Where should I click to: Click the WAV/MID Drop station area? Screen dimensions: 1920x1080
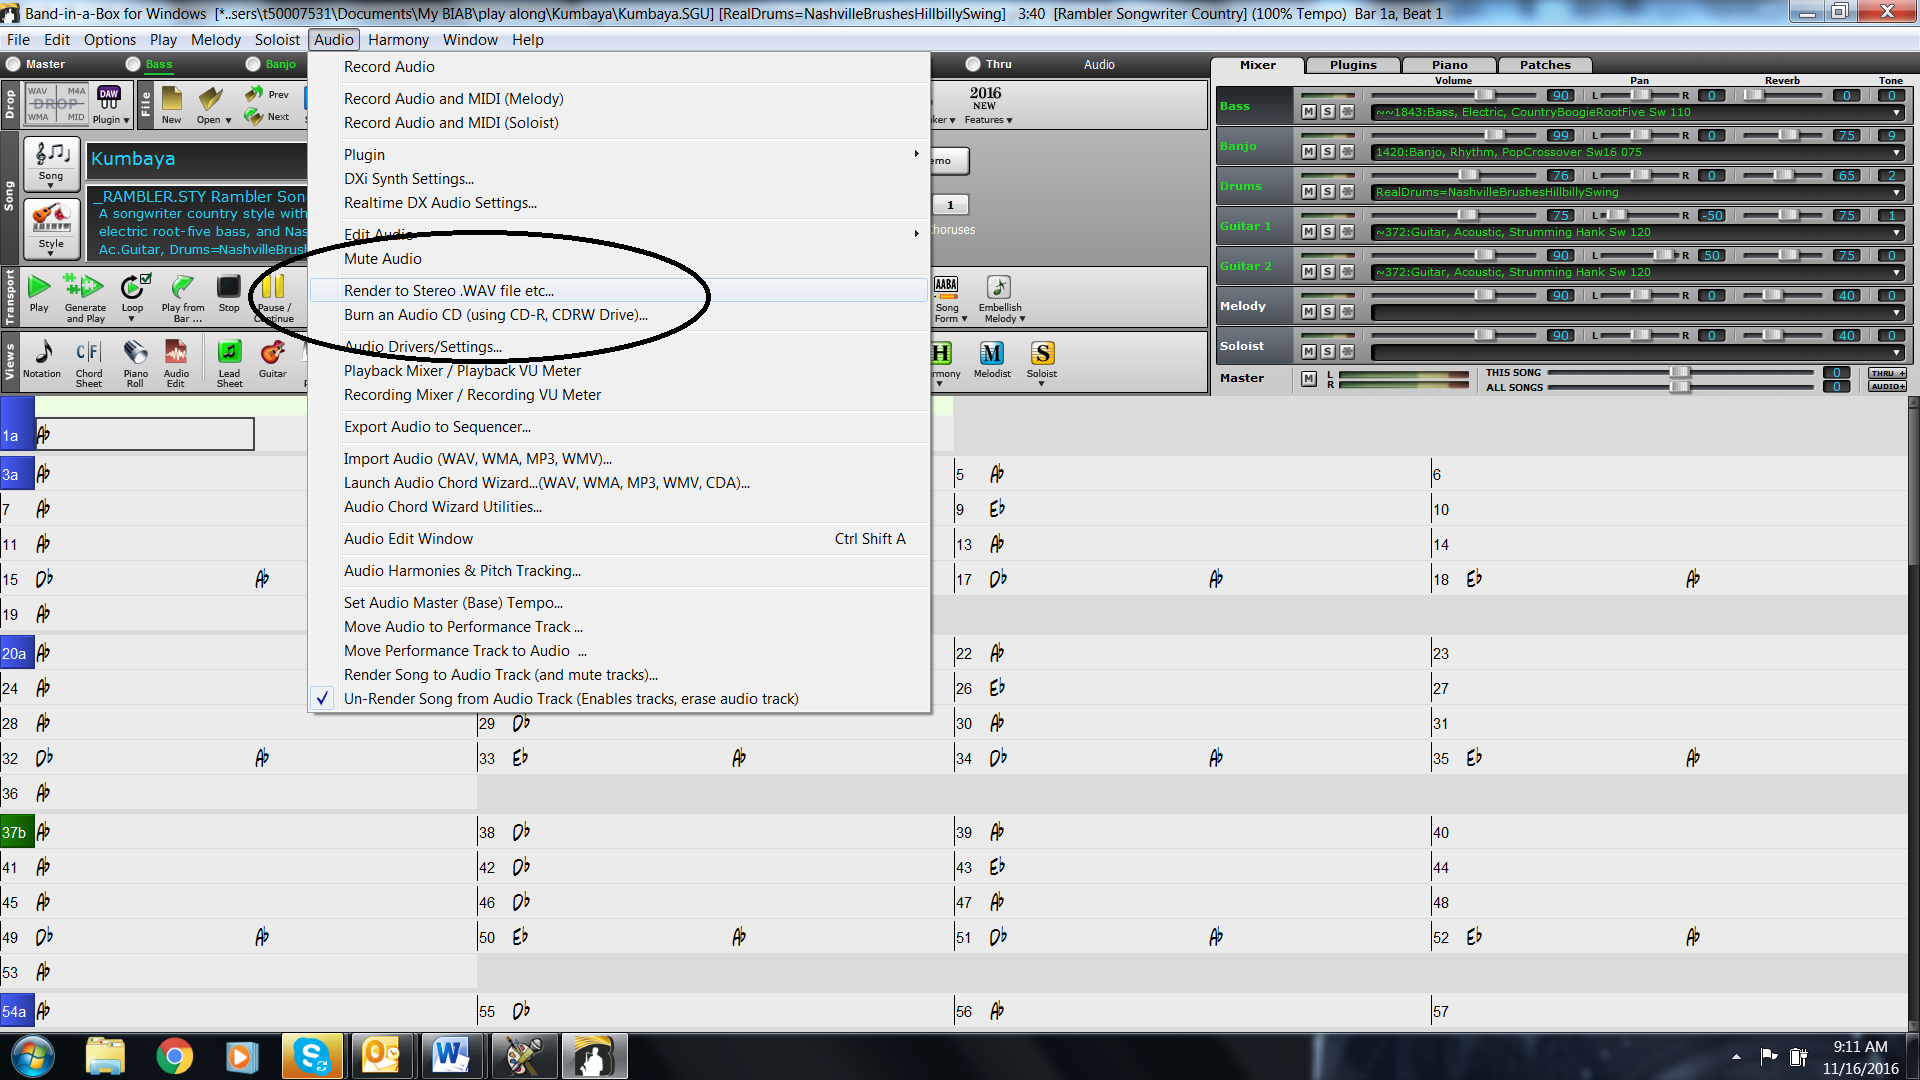[57, 104]
